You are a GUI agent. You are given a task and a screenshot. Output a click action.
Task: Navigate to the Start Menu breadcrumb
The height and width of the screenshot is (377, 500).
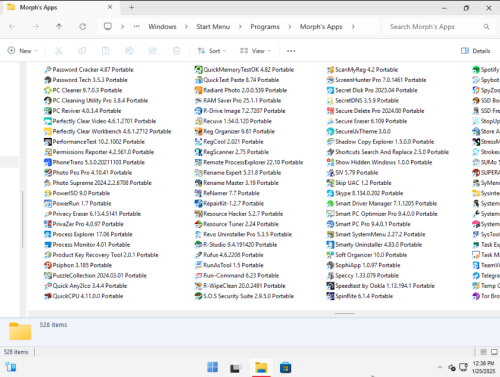point(213,27)
